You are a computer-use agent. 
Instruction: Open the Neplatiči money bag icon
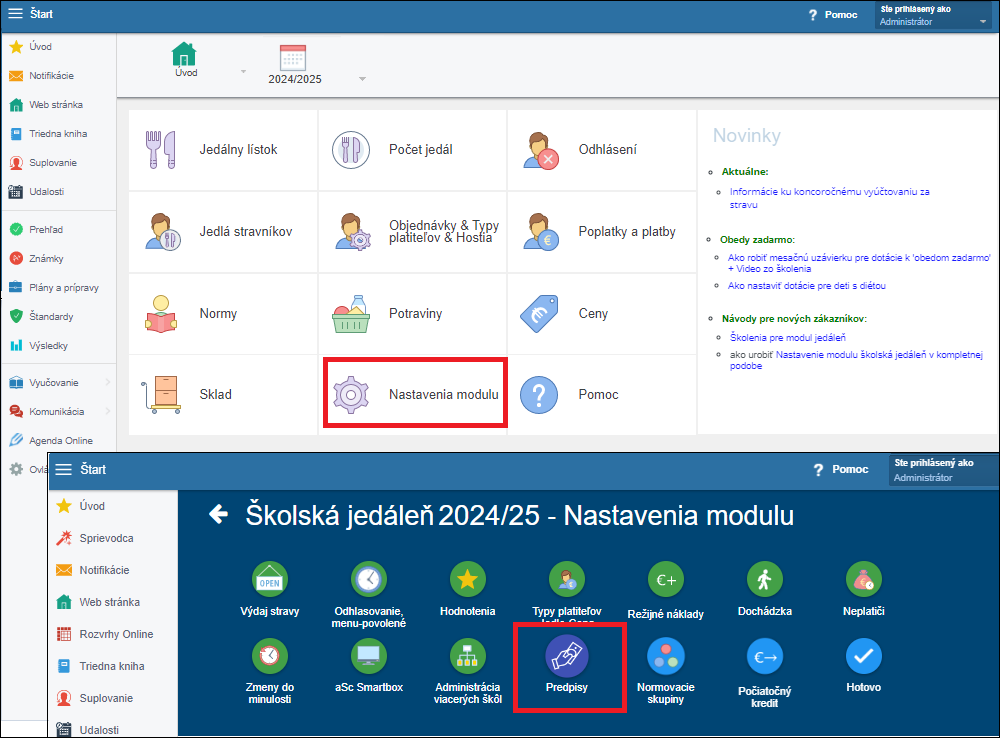pyautogui.click(x=863, y=579)
